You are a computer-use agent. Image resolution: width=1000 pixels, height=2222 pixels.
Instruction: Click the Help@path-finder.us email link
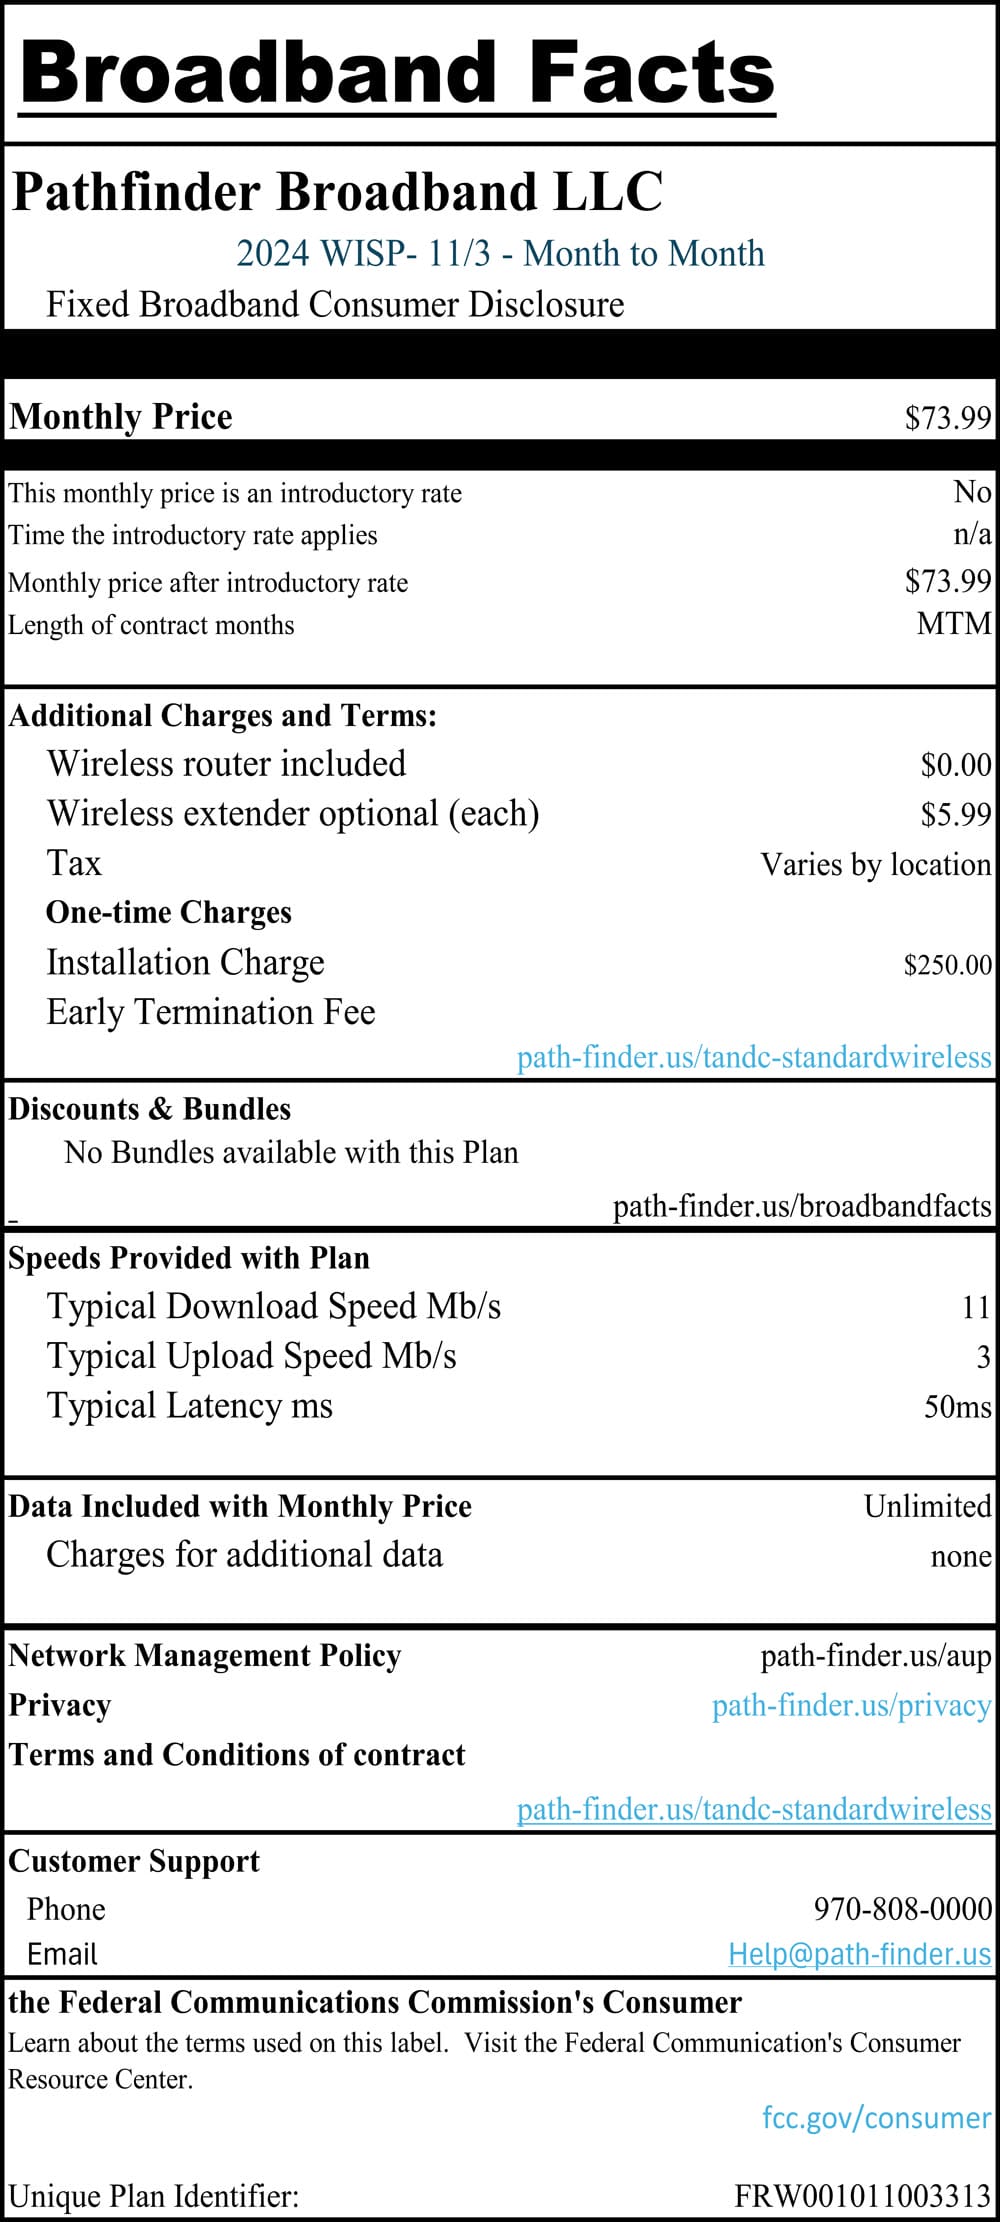(859, 1953)
